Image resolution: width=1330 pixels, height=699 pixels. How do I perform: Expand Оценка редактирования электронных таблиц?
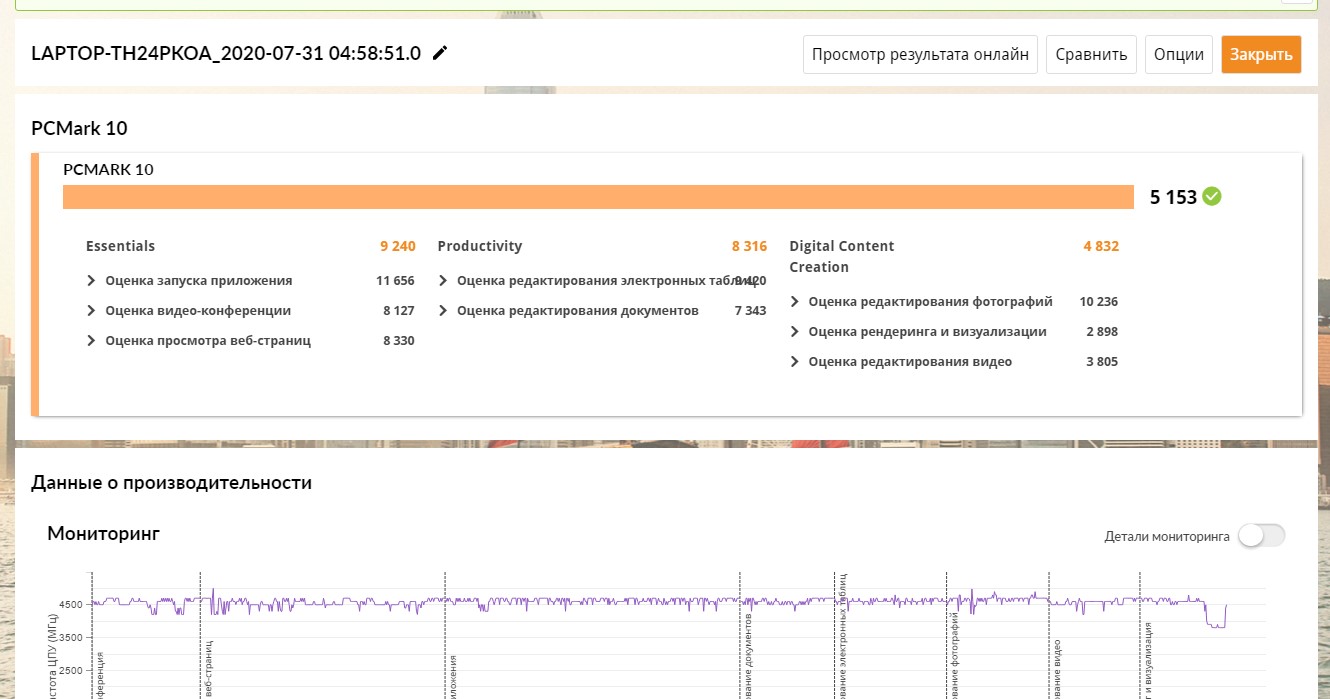(443, 281)
